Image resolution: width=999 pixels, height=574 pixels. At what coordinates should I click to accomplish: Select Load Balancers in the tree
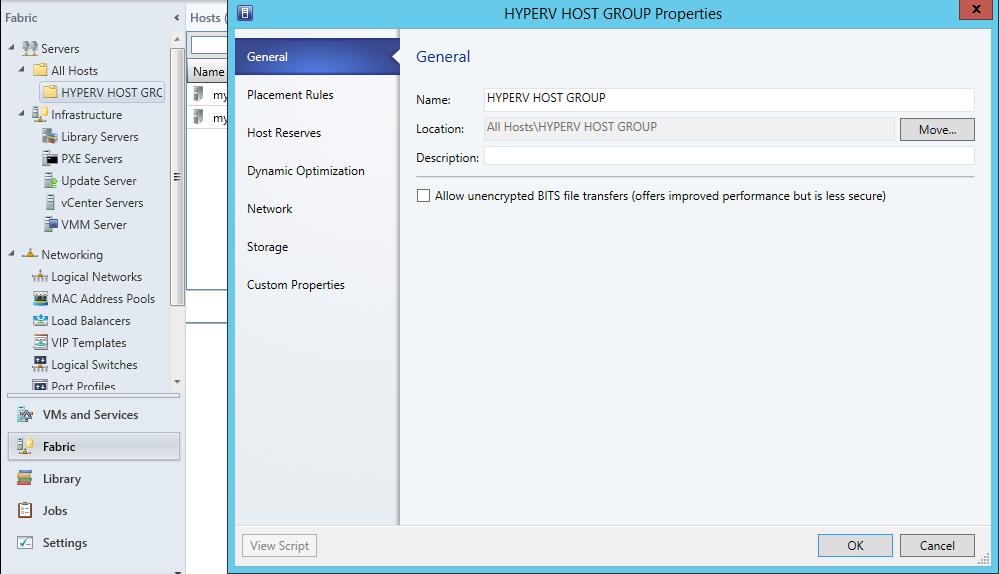pos(90,320)
